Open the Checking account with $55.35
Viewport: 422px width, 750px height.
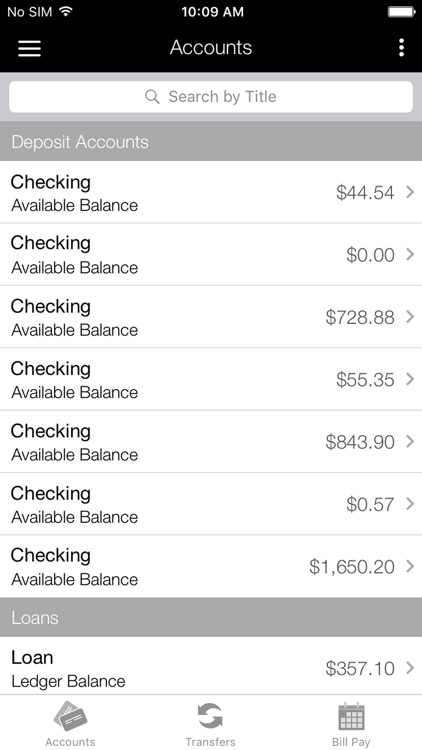211,379
